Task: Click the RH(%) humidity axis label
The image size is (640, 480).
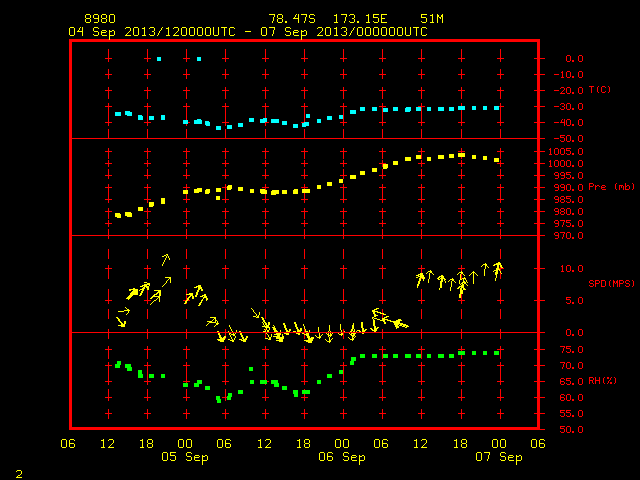Action: point(602,381)
